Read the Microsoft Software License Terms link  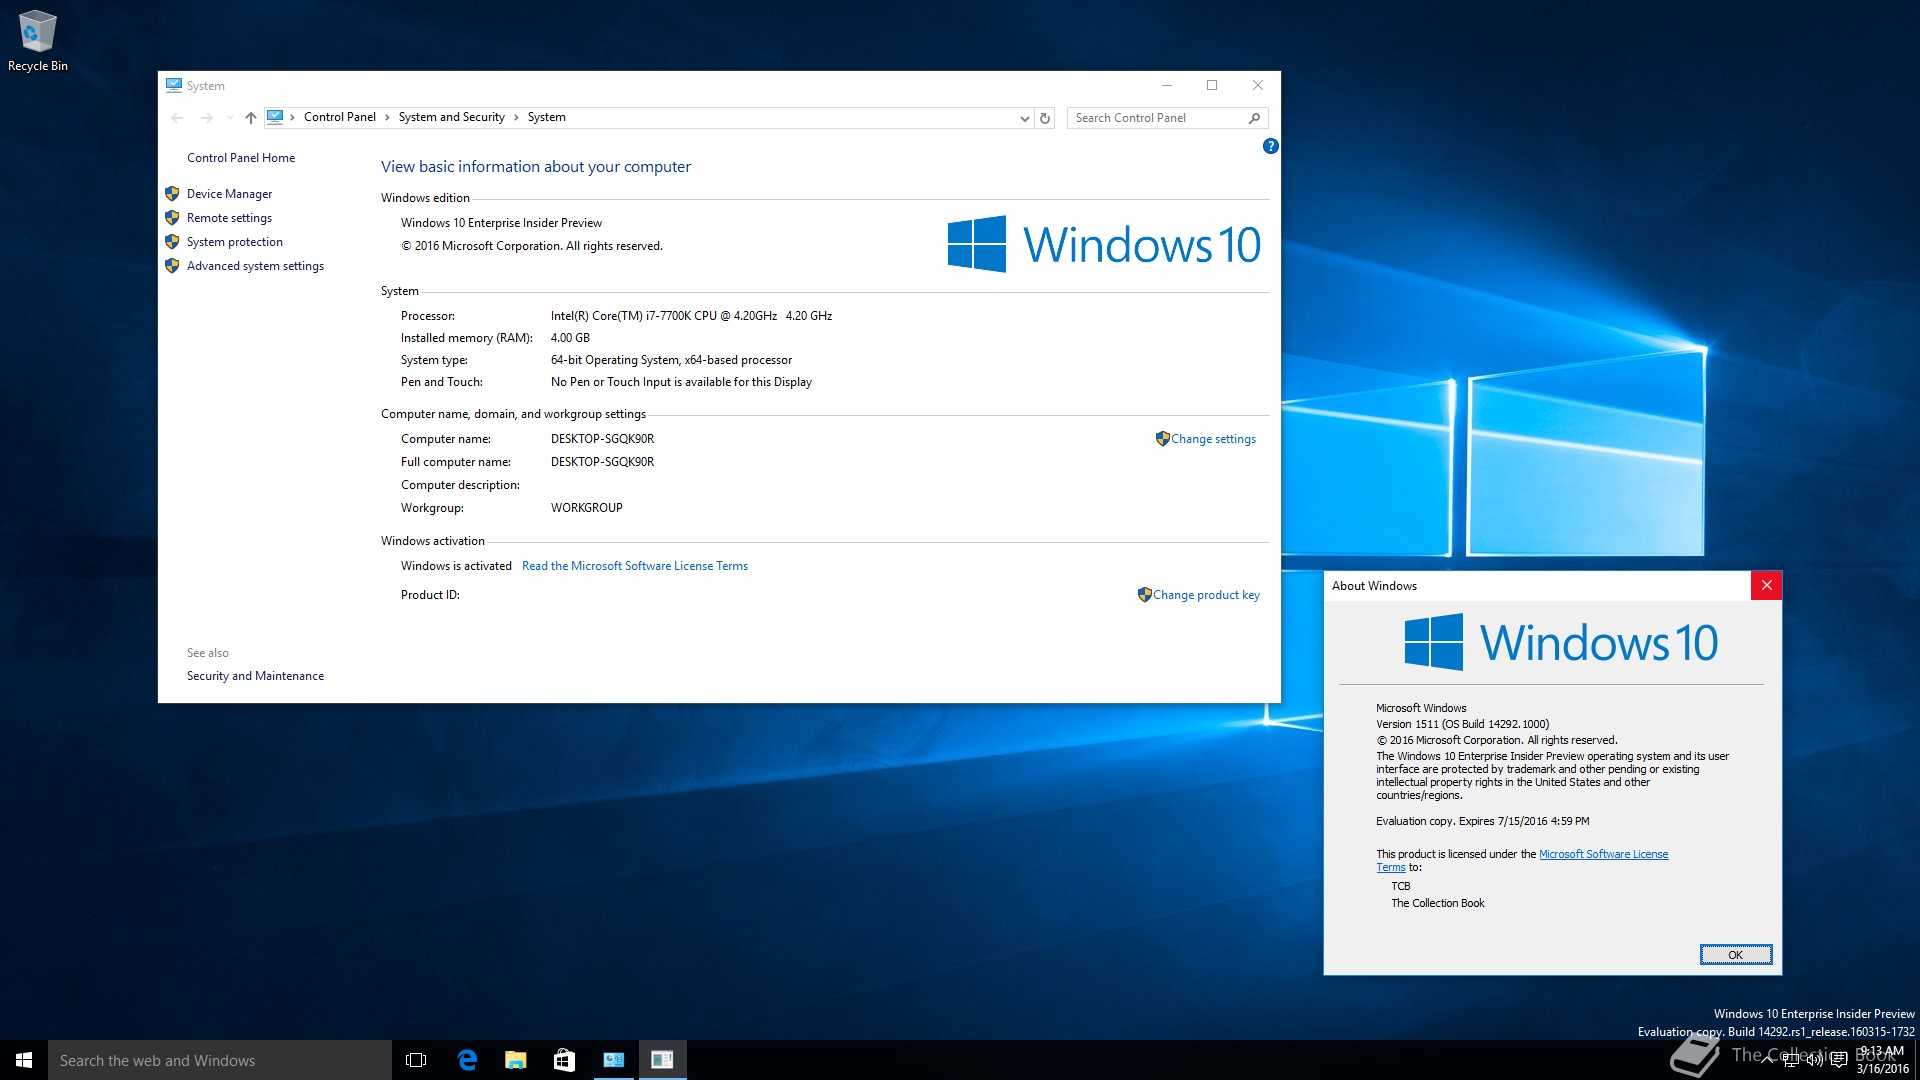tap(635, 566)
